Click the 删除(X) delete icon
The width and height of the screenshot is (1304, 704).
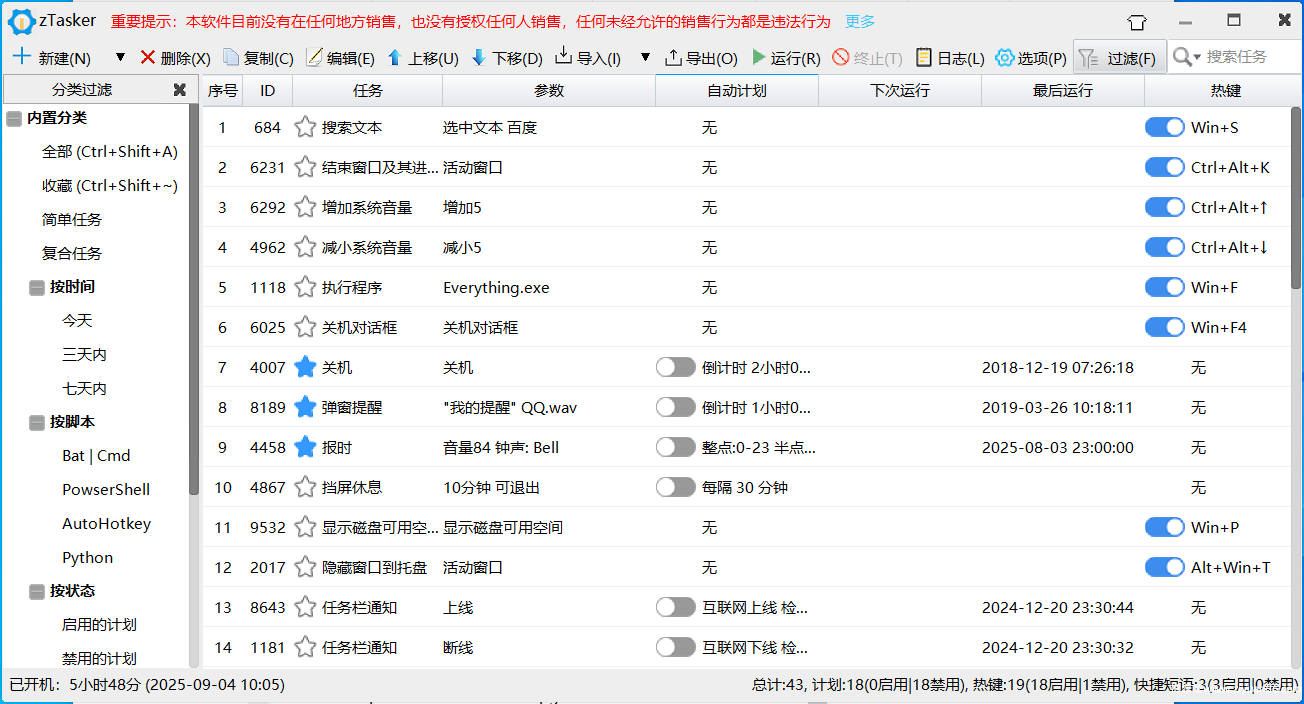(146, 57)
